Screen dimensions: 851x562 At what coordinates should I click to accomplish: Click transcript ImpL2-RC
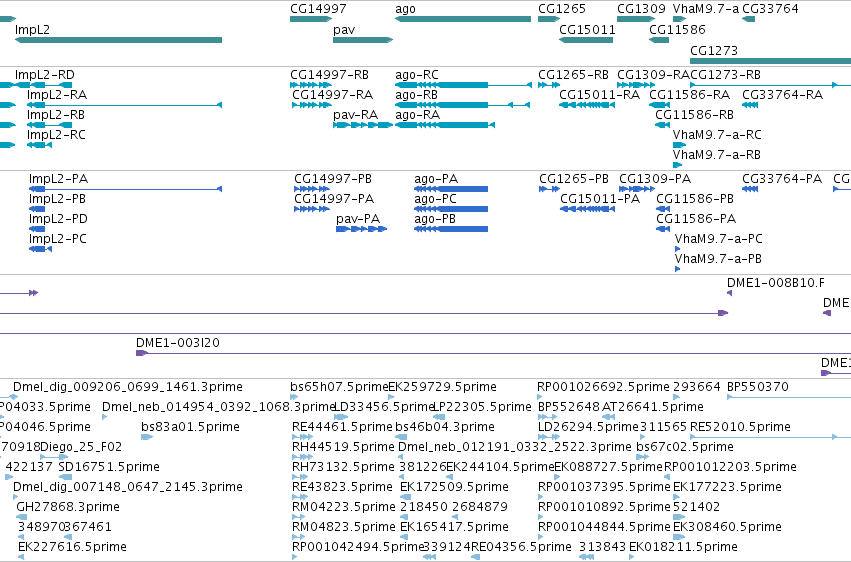click(56, 135)
